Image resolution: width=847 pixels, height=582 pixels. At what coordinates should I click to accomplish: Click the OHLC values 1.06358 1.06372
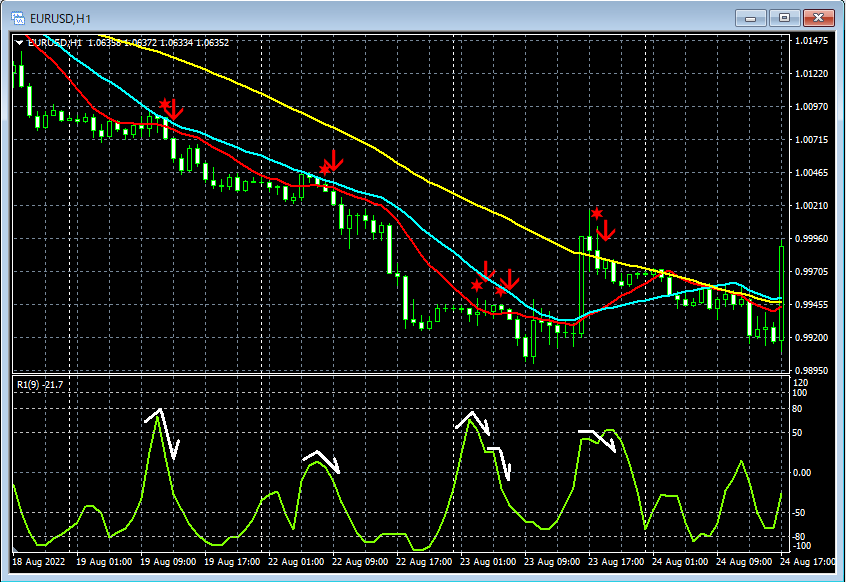(x=122, y=42)
